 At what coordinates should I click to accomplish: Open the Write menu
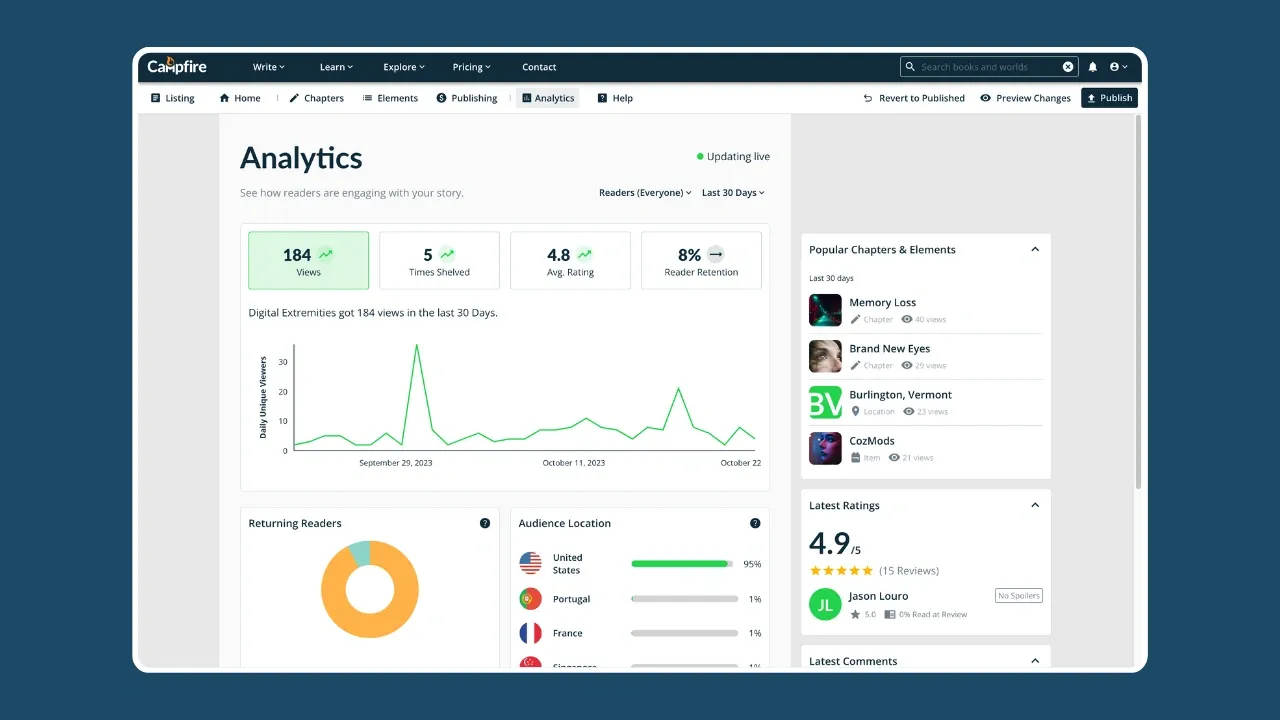268,67
